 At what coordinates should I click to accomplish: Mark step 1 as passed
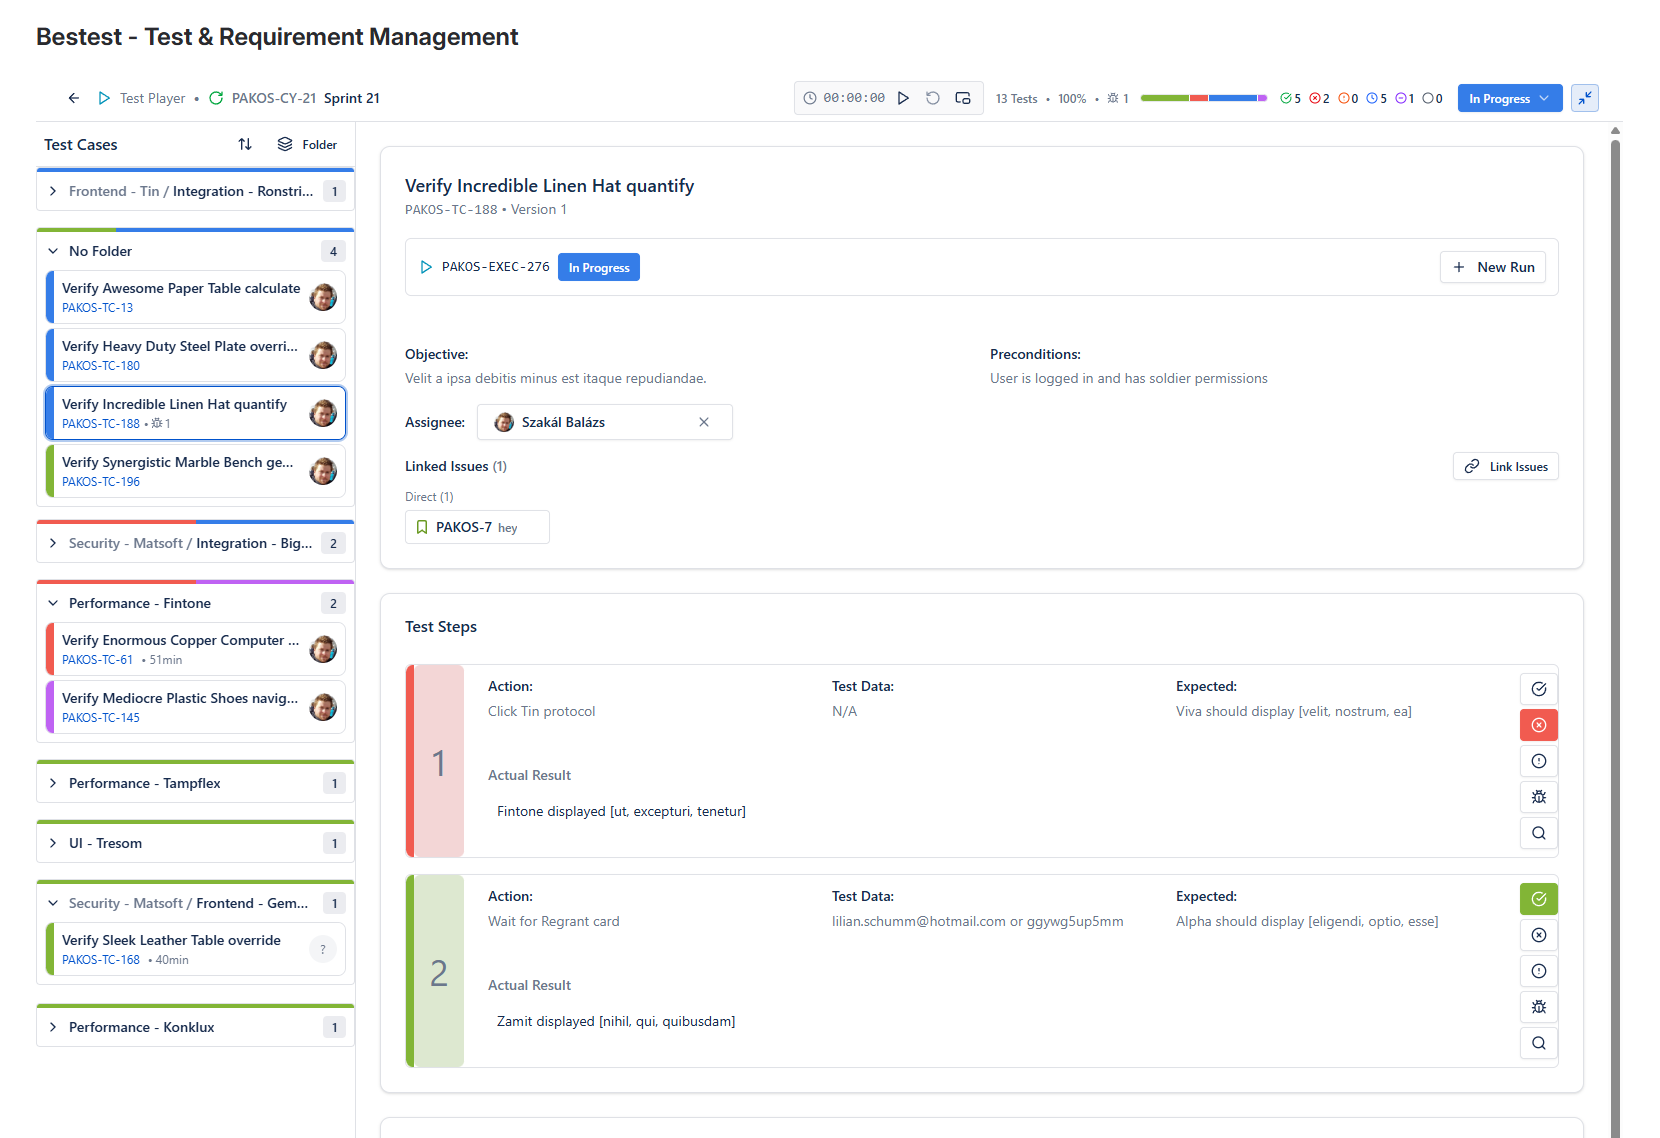coord(1539,689)
